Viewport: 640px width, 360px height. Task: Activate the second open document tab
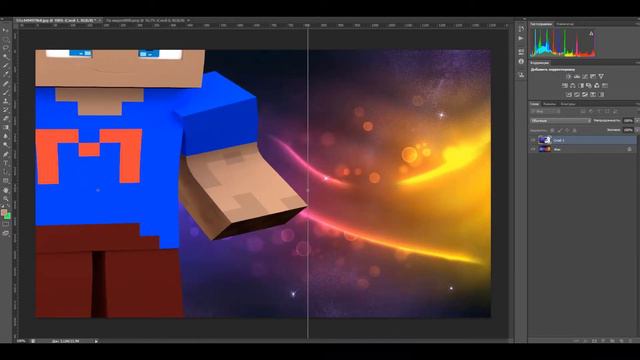click(x=147, y=20)
